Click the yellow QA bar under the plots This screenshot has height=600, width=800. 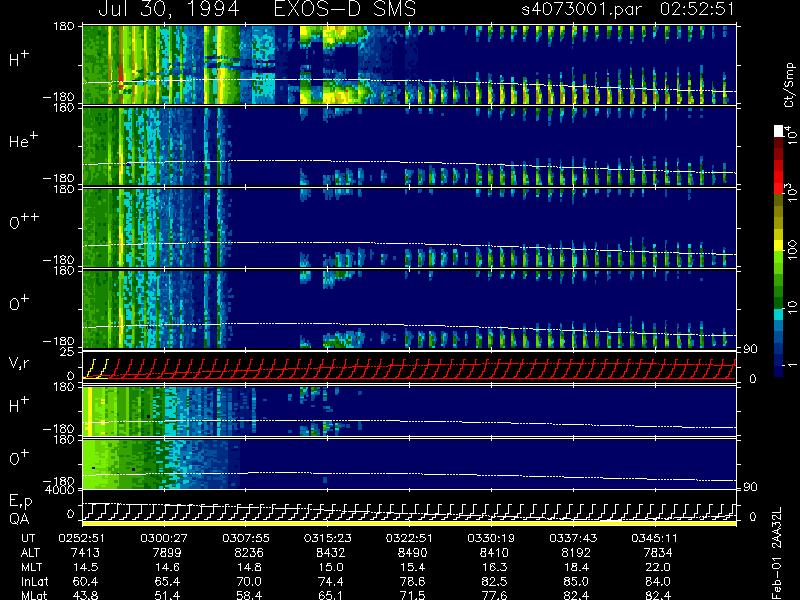(409, 523)
